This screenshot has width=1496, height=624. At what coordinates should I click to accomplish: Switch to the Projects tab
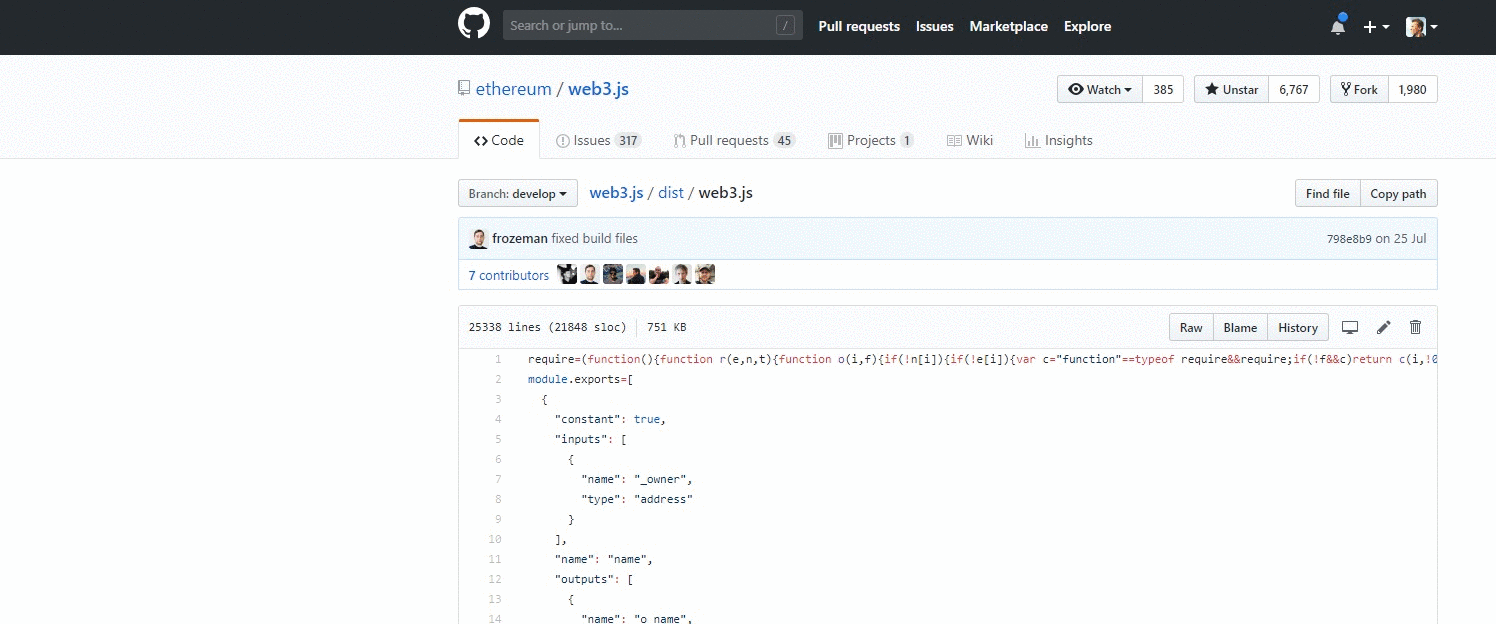point(870,140)
